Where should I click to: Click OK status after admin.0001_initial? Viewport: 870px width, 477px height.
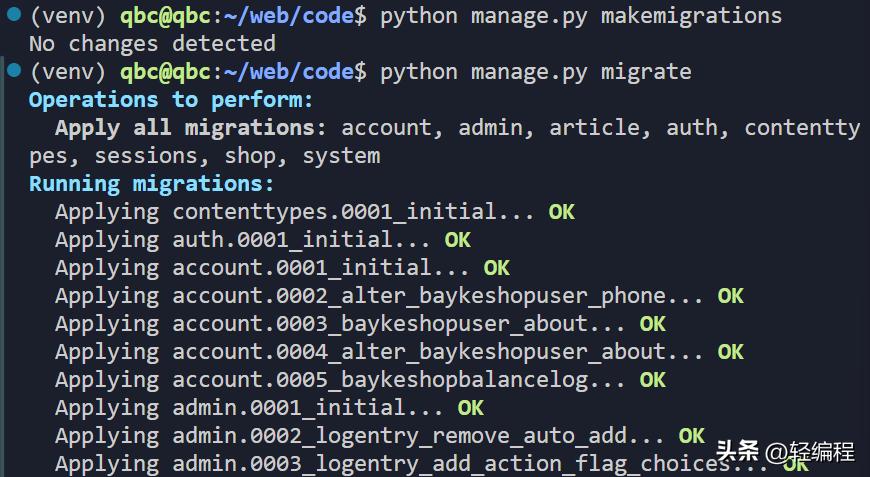point(470,408)
